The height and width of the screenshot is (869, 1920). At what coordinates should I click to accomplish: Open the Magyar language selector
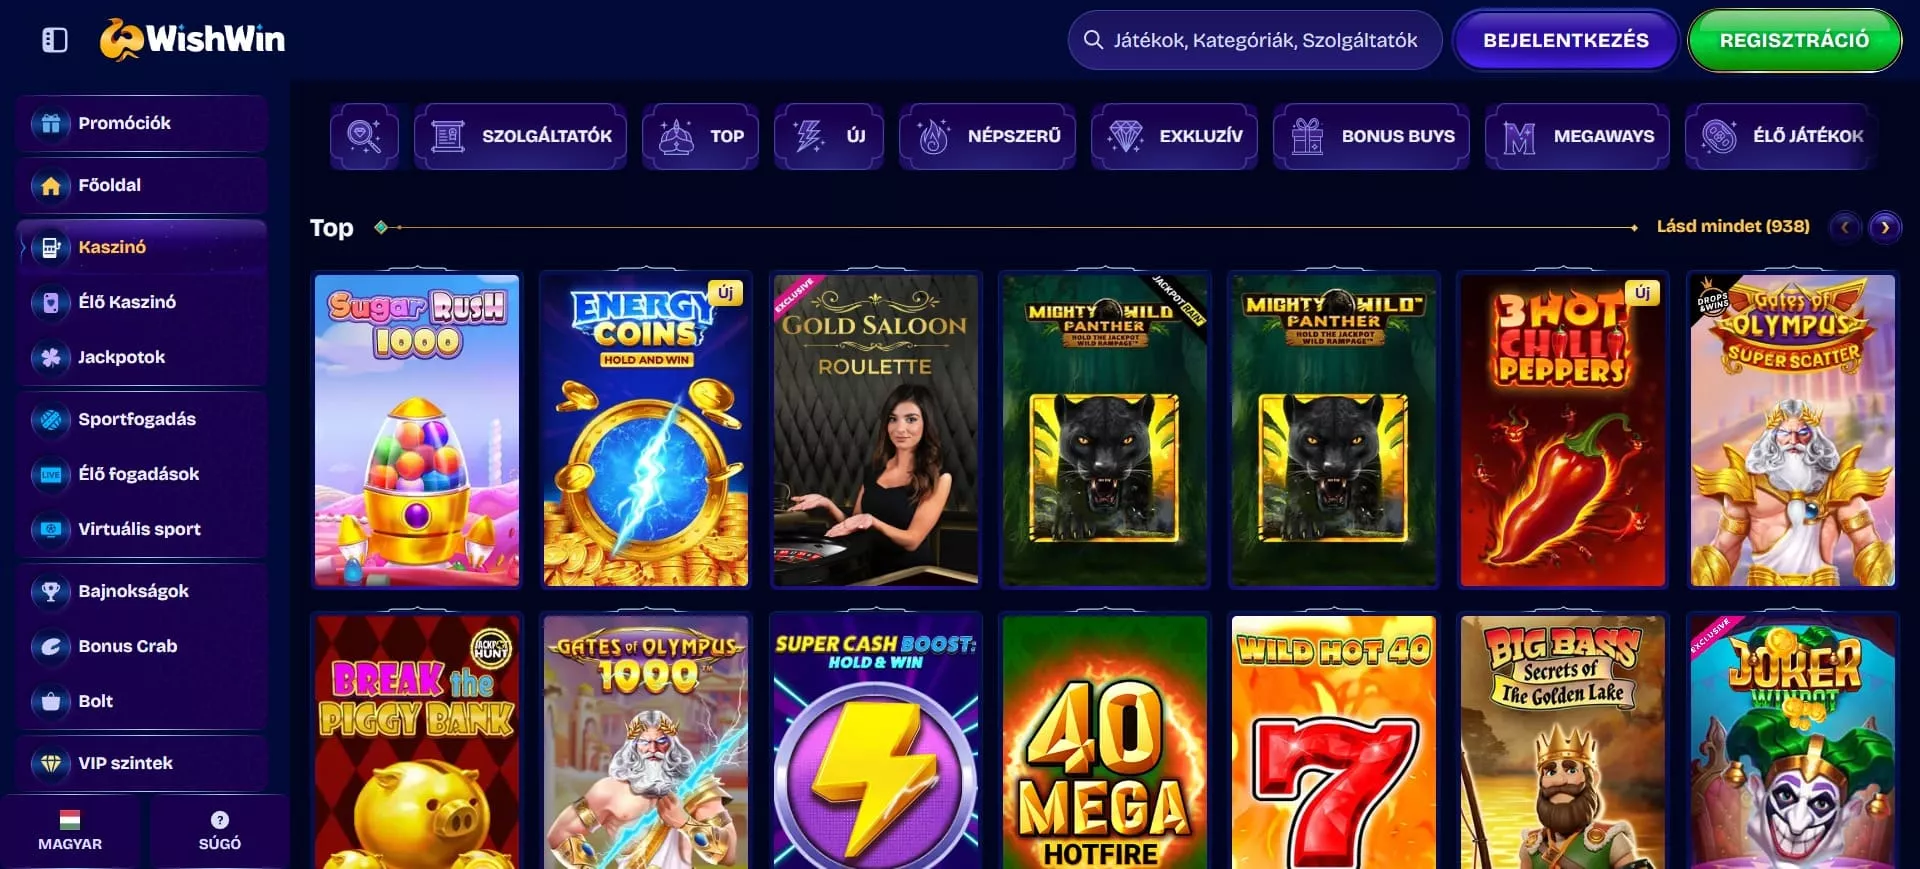70,831
